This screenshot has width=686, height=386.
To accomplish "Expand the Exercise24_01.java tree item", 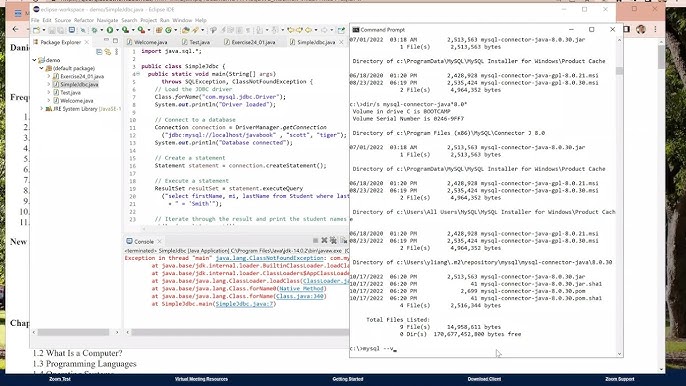I will click(49, 76).
